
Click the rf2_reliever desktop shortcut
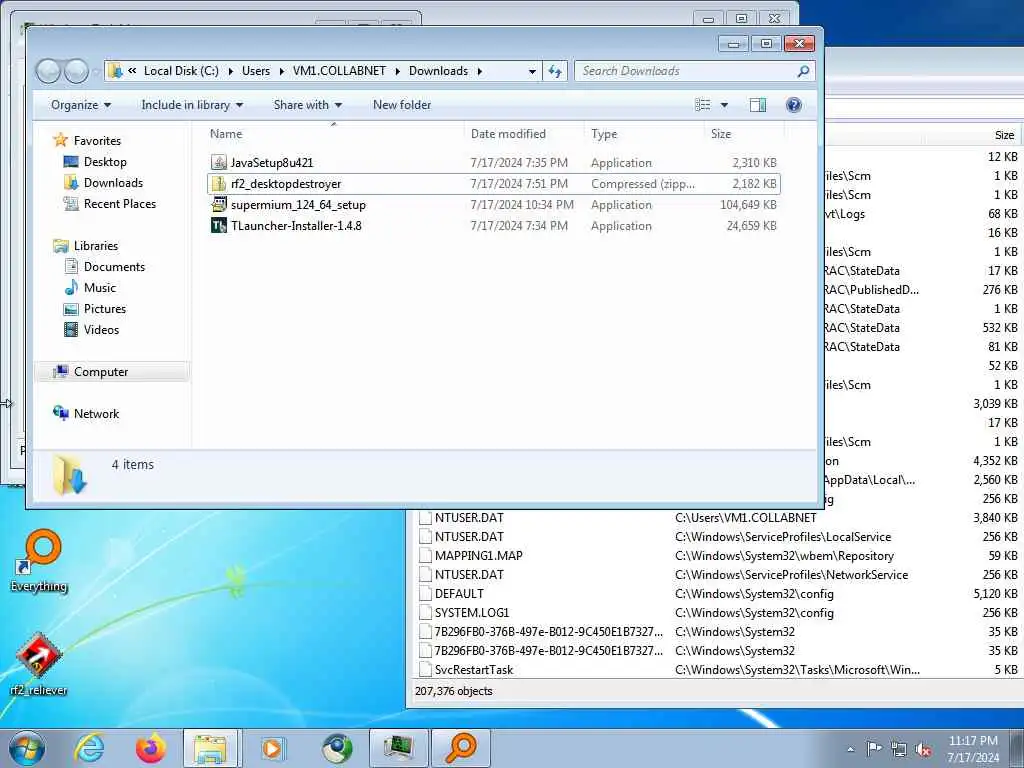39,665
